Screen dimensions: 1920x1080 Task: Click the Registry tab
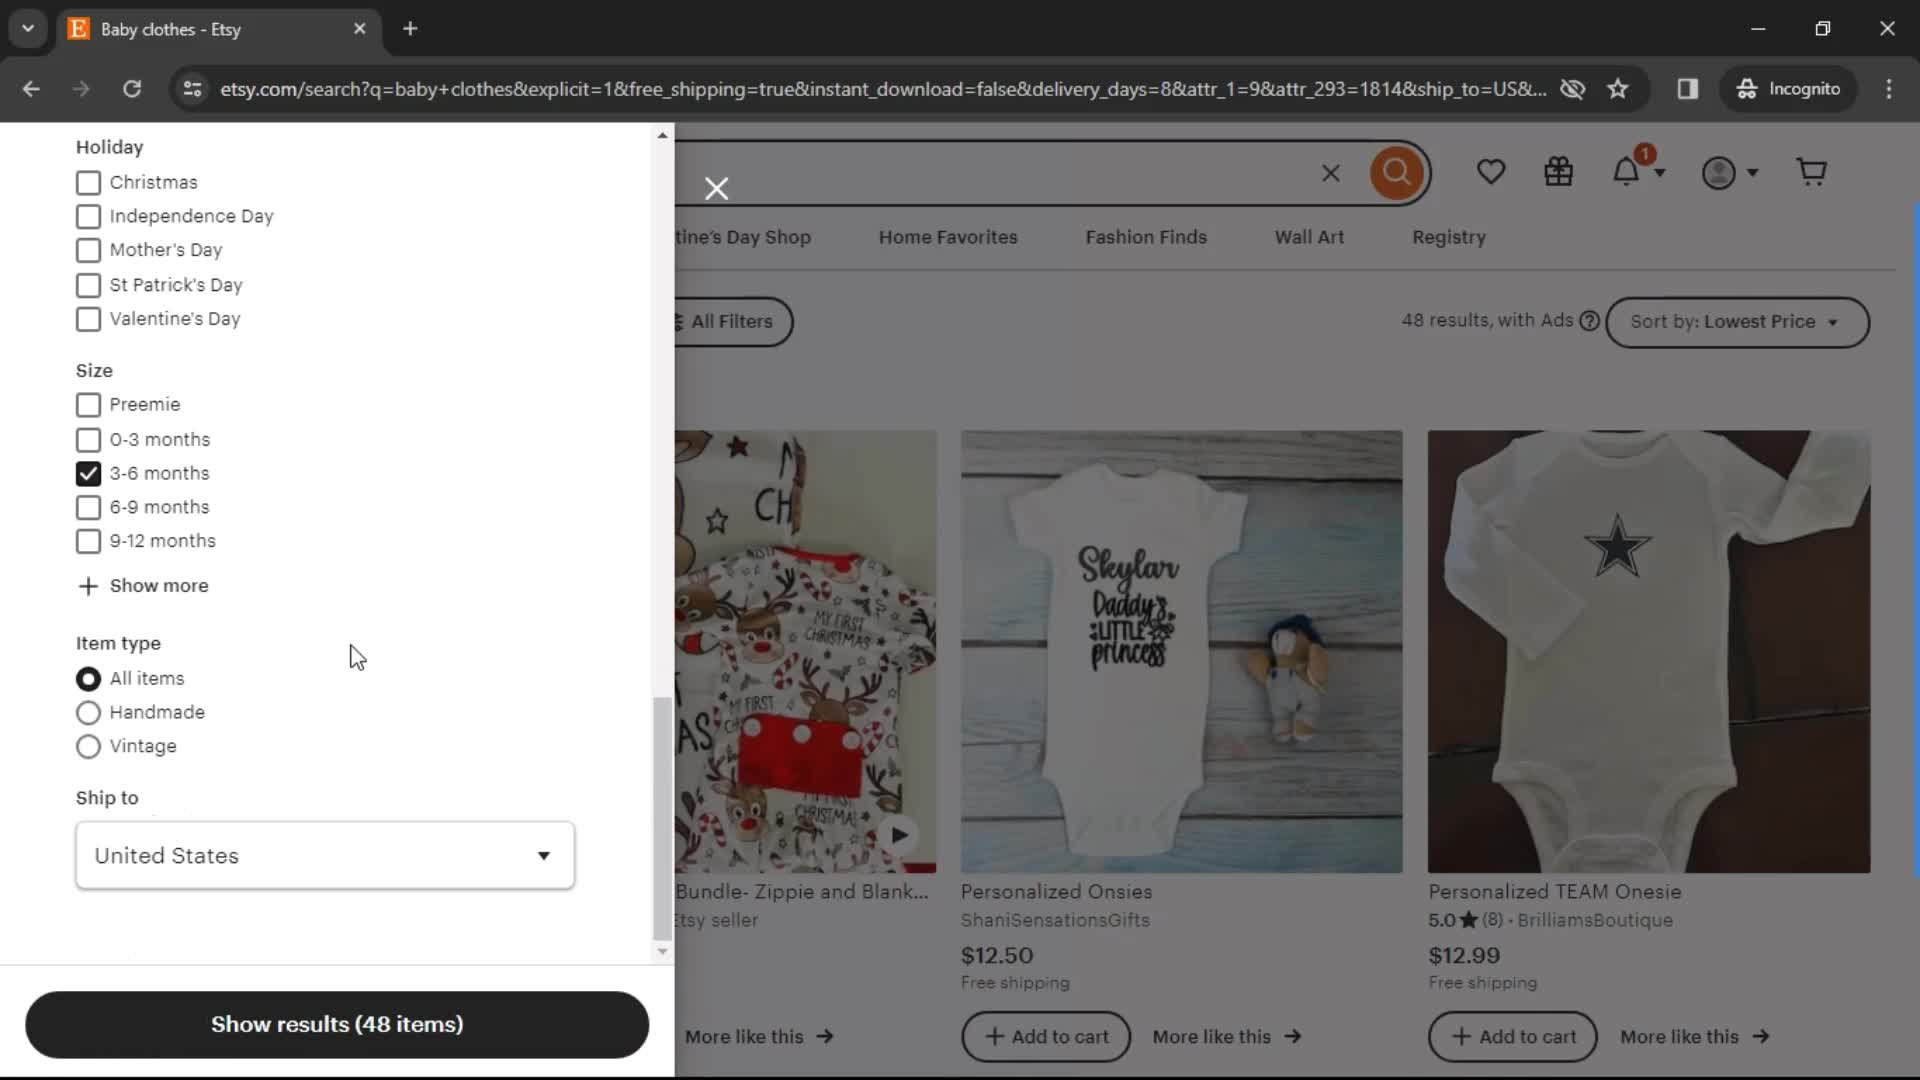click(x=1448, y=237)
